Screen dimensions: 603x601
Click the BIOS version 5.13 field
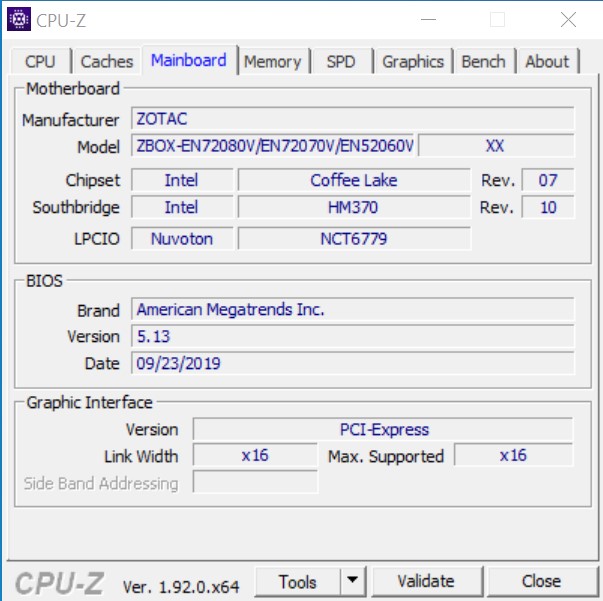click(x=352, y=336)
